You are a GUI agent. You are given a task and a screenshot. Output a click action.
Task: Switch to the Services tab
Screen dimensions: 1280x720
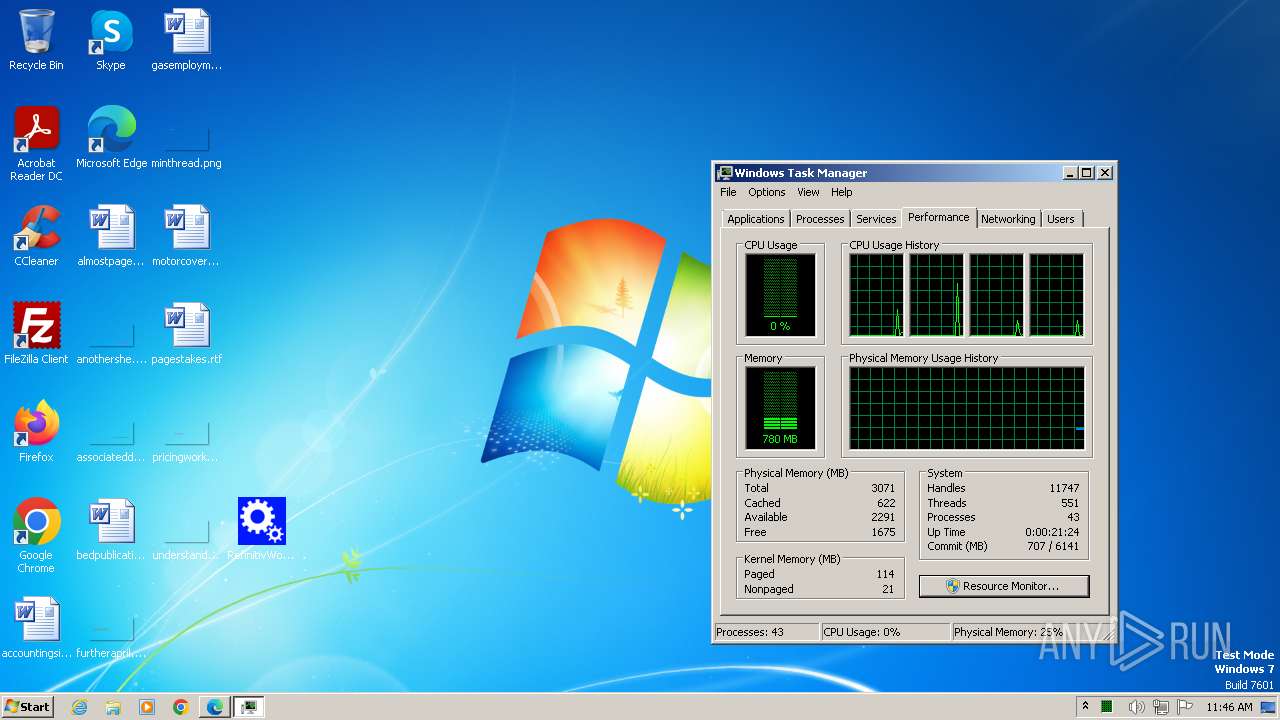click(x=876, y=219)
